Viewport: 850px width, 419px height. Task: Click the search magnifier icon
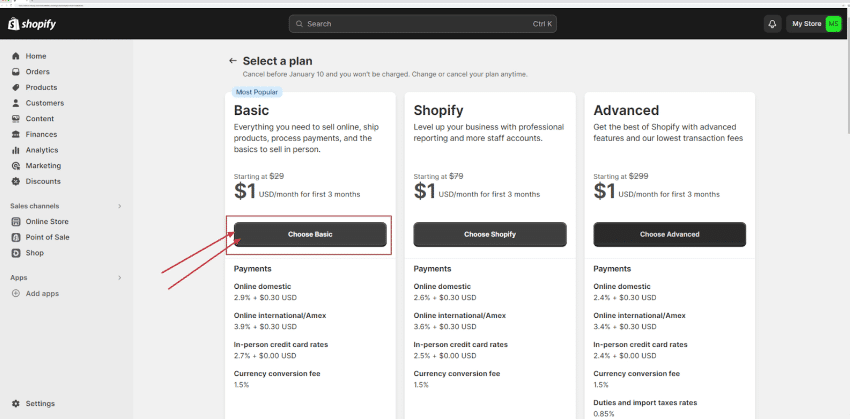pyautogui.click(x=299, y=24)
